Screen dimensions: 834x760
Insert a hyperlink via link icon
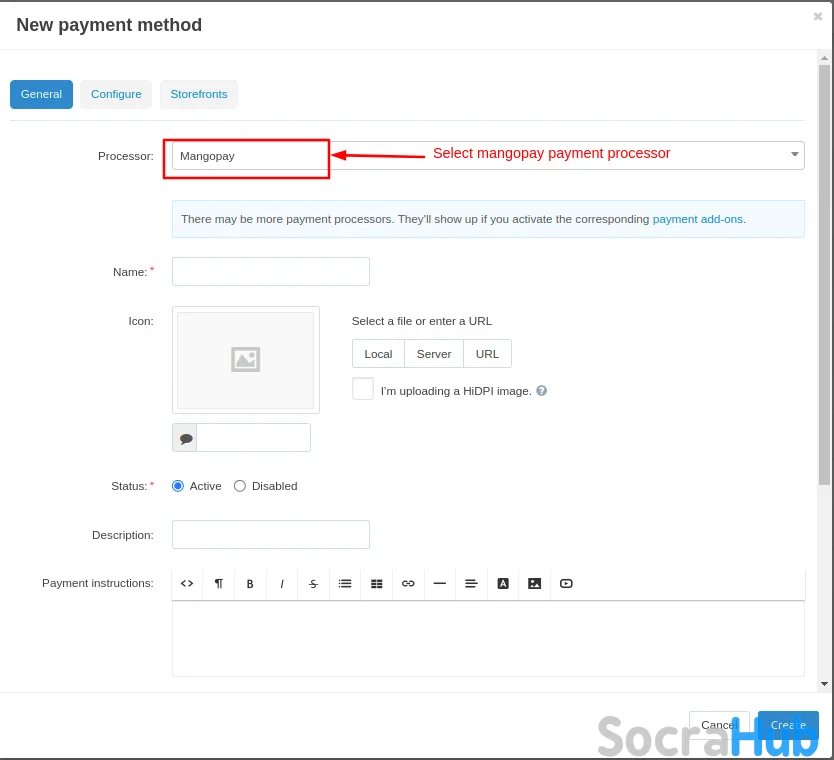(x=408, y=583)
